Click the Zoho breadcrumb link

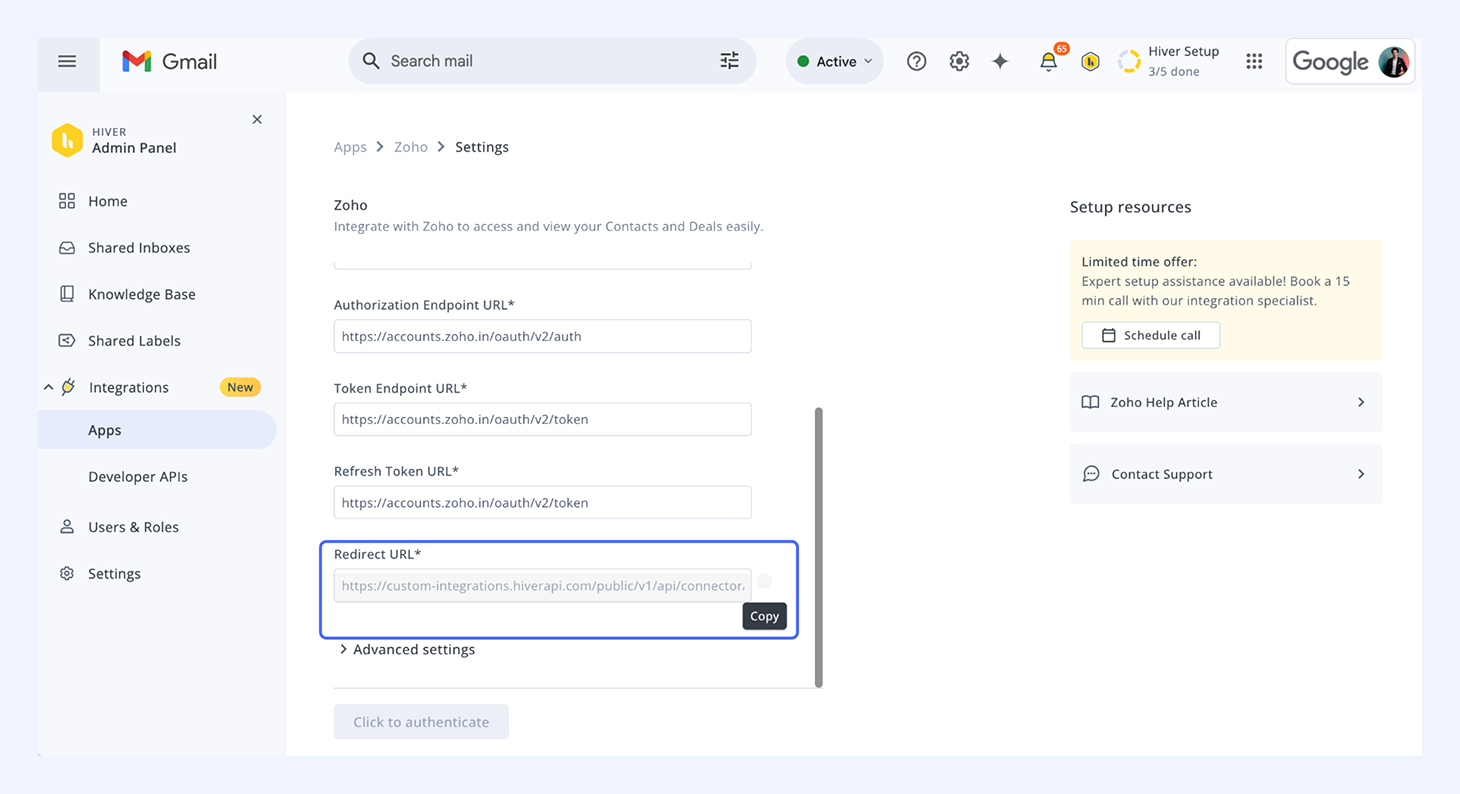click(x=411, y=147)
